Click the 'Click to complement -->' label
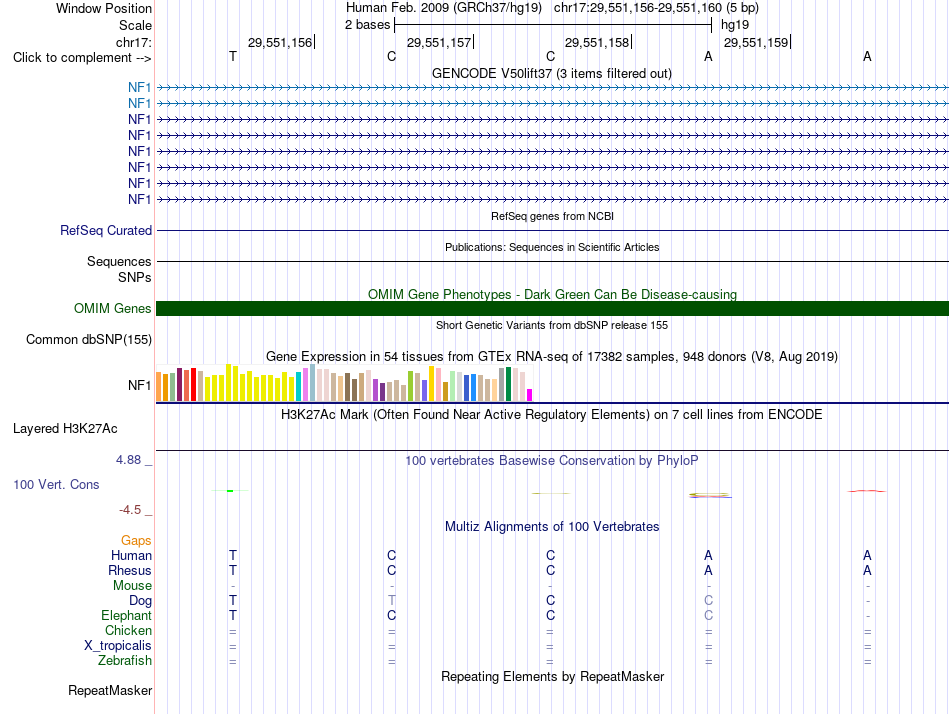The width and height of the screenshot is (950, 714). (x=82, y=58)
